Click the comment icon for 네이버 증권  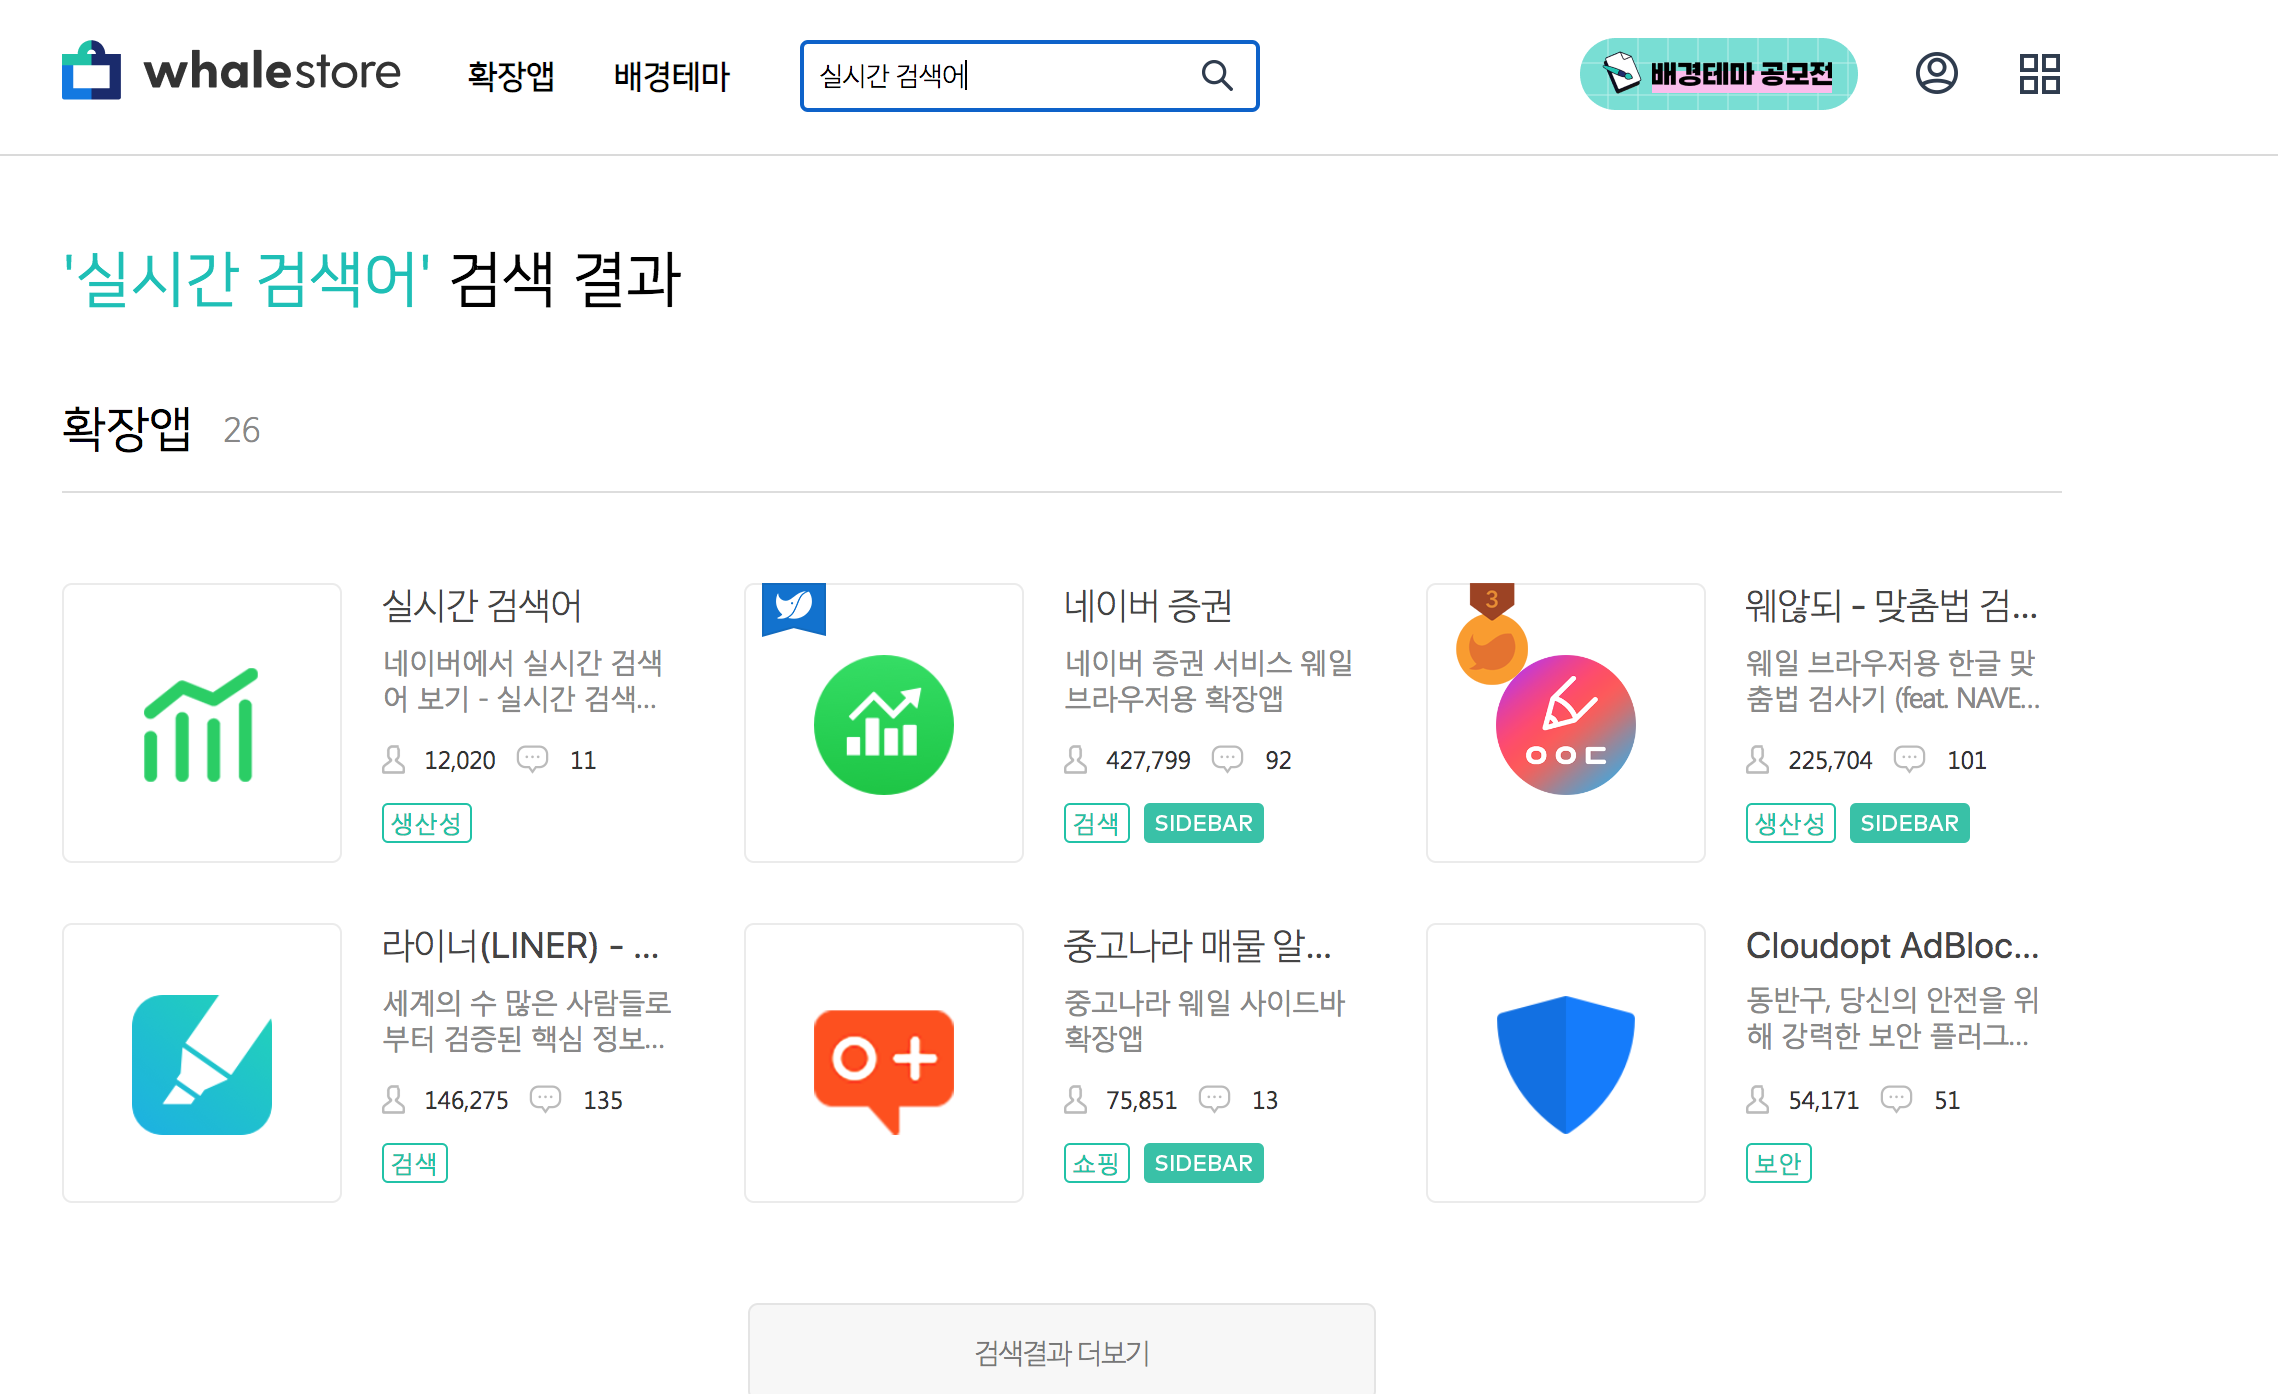(x=1228, y=759)
